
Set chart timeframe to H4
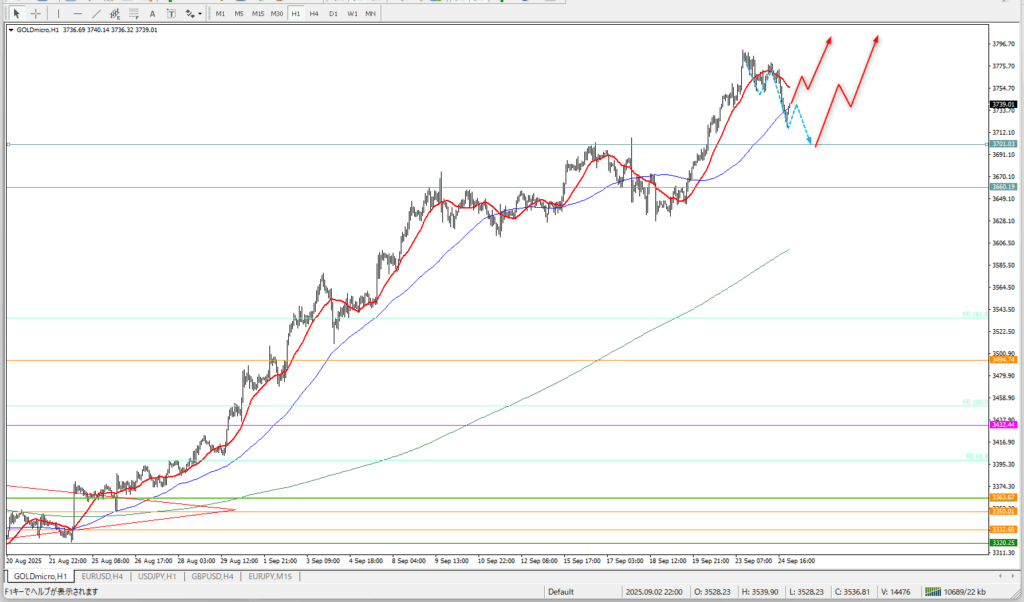click(x=314, y=13)
